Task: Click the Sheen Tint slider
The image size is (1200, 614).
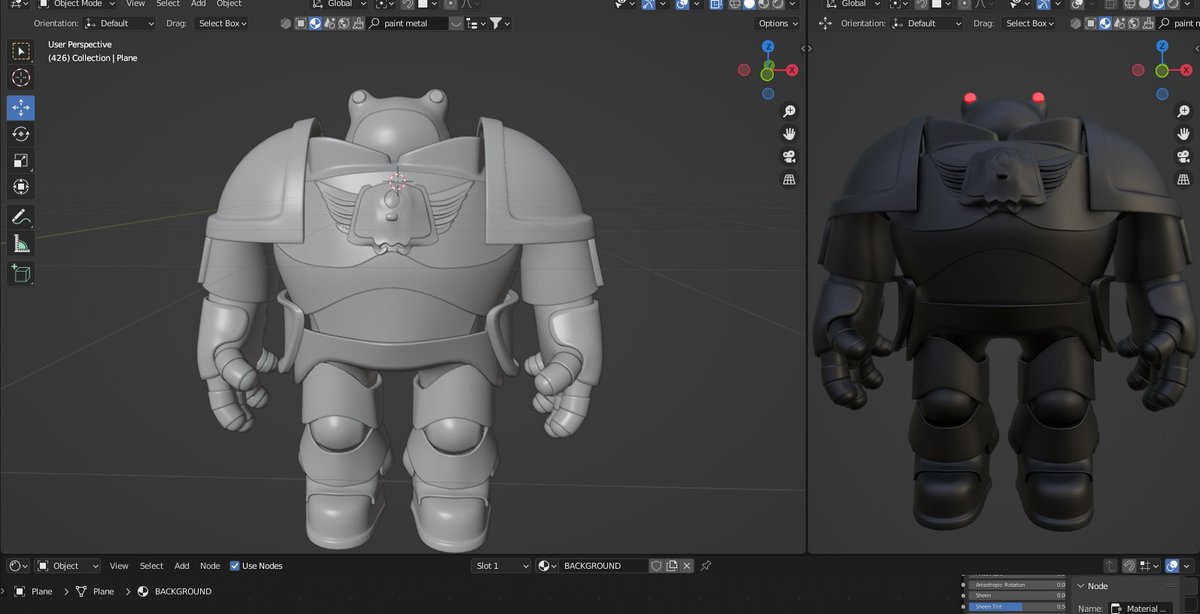Action: (1017, 606)
